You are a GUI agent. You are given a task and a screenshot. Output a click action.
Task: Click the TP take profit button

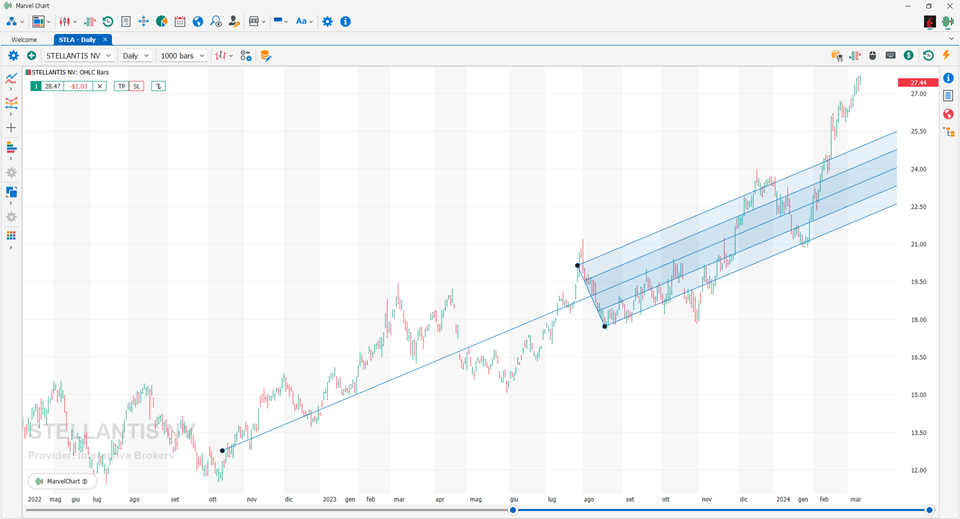(x=121, y=86)
